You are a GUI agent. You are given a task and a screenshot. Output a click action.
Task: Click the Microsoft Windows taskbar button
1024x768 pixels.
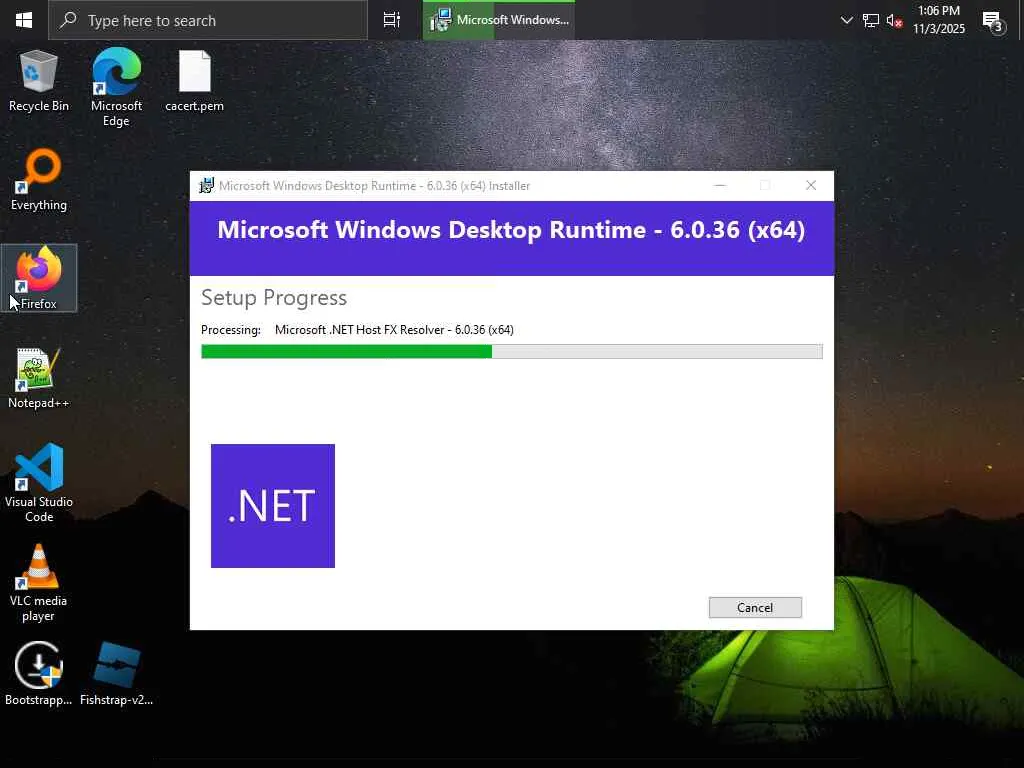coord(499,20)
